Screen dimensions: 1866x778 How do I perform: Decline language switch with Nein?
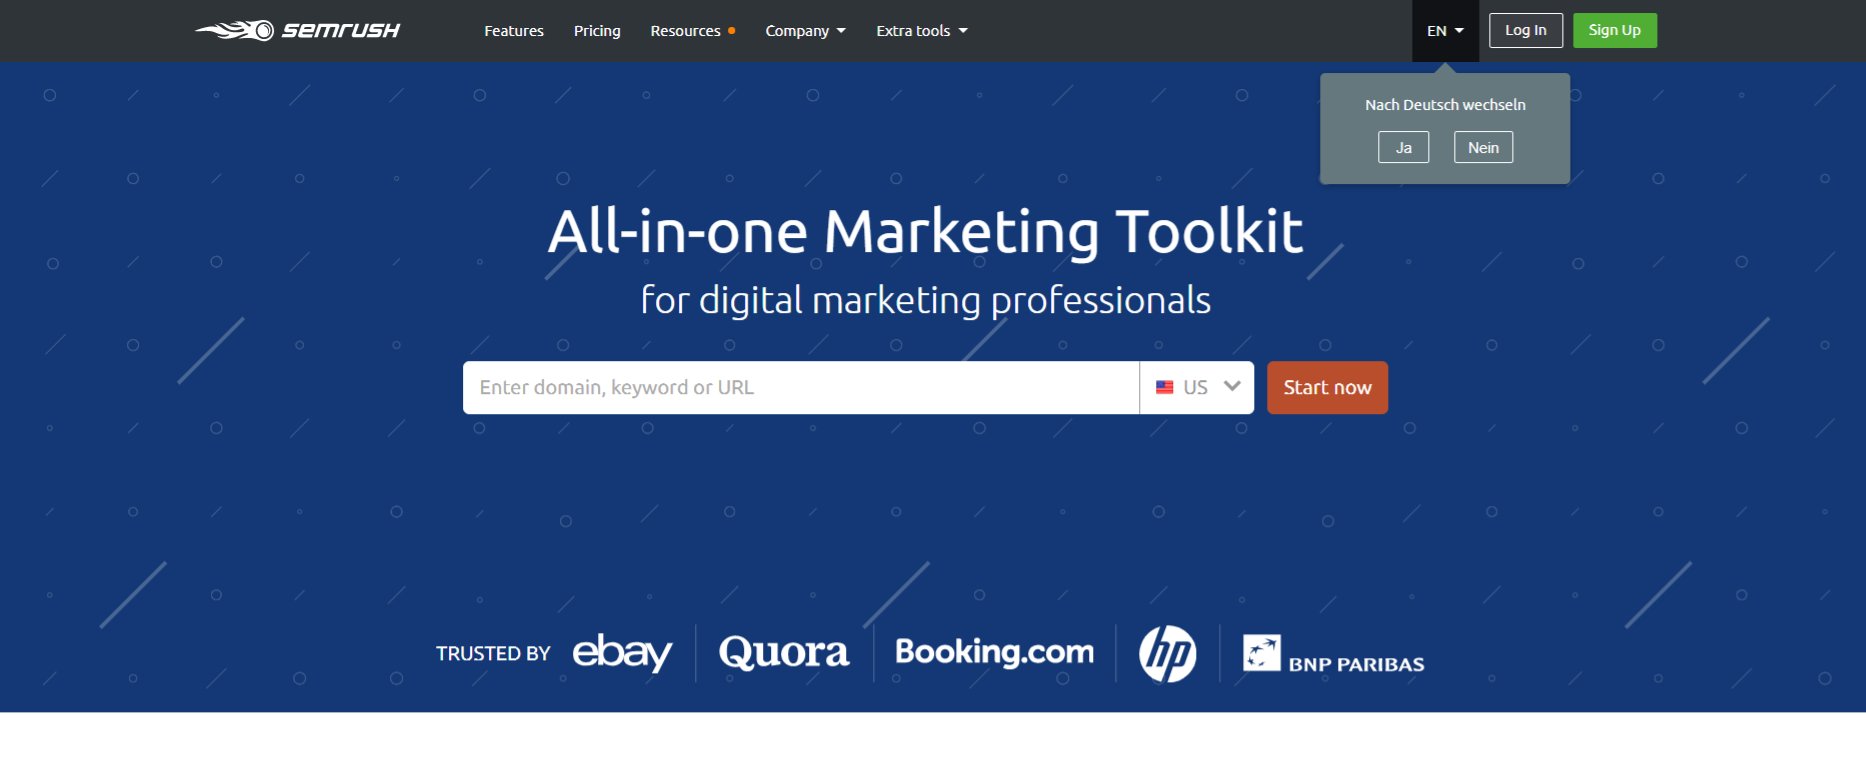tap(1483, 147)
